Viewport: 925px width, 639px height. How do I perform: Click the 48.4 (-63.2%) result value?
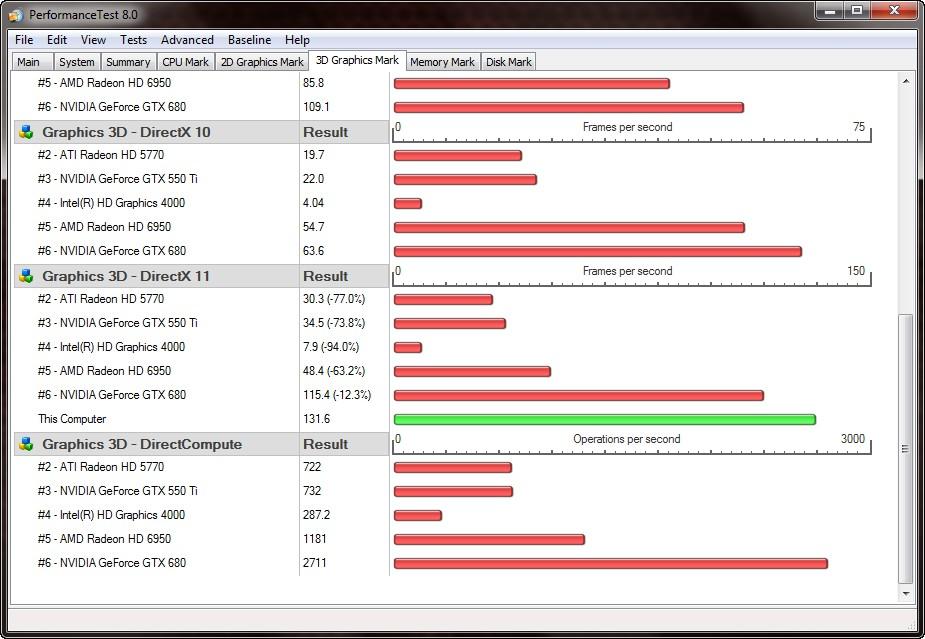tap(334, 371)
